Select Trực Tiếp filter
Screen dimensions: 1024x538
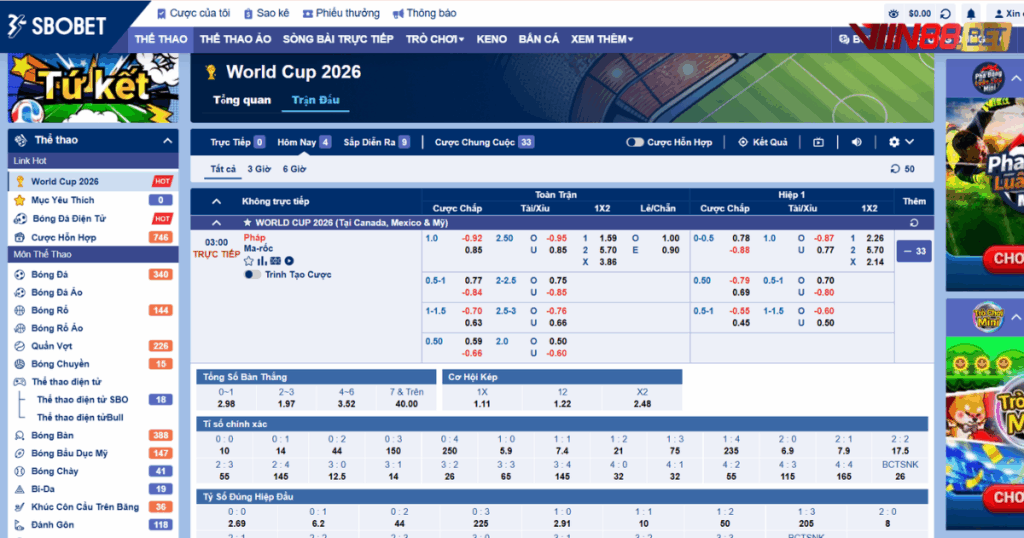237,142
